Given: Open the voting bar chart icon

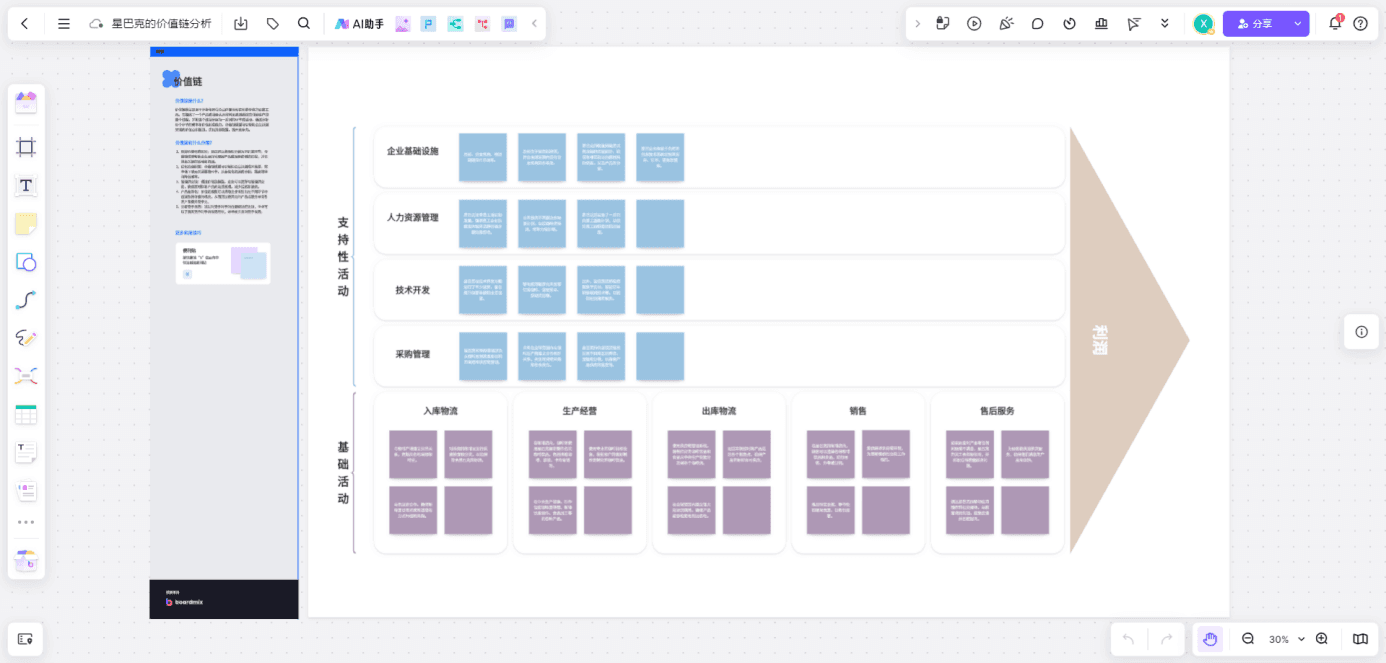Looking at the screenshot, I should coord(1102,24).
